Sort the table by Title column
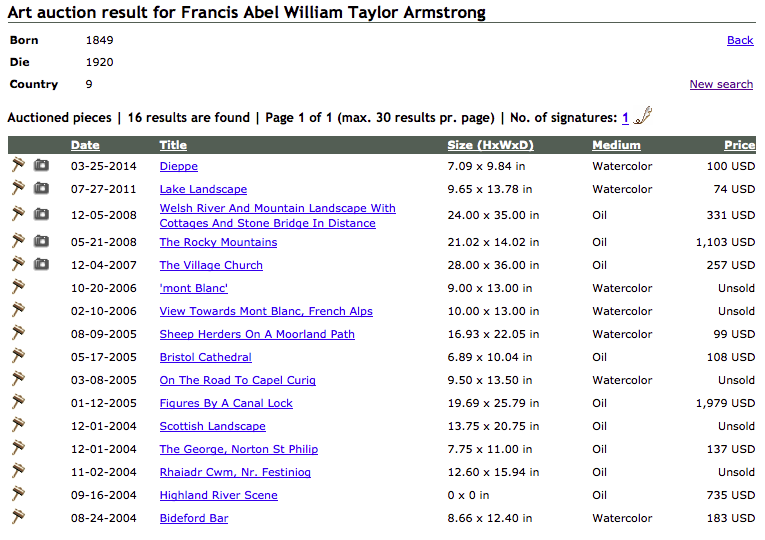Viewport: 765px width, 540px height. [x=173, y=145]
